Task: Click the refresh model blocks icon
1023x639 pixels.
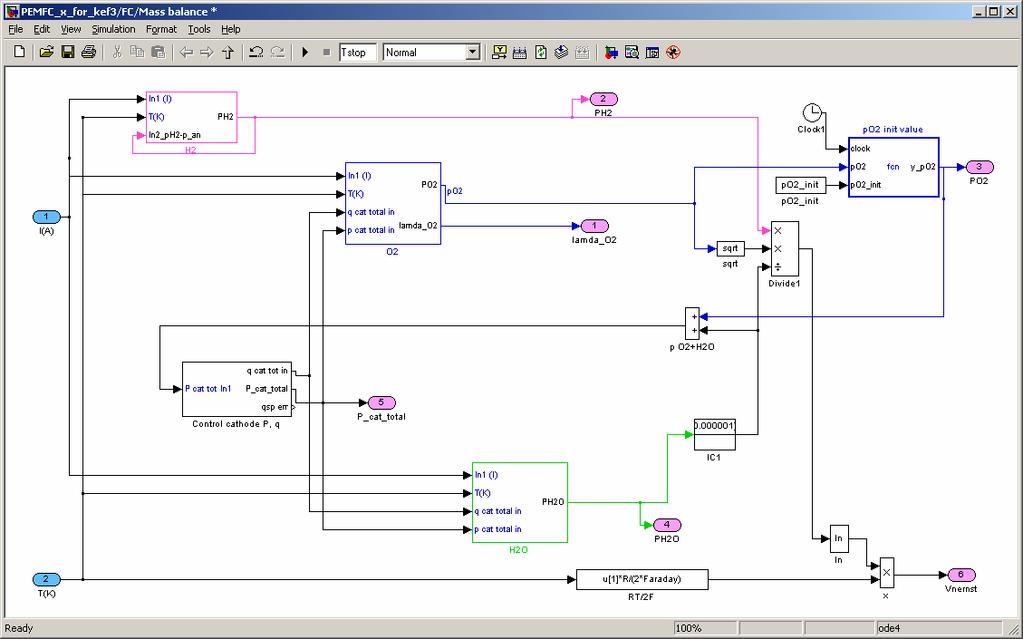Action: coord(541,52)
